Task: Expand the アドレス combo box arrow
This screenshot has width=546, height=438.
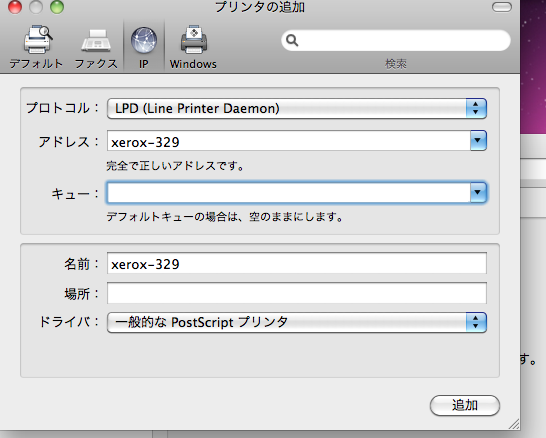Action: coord(478,140)
